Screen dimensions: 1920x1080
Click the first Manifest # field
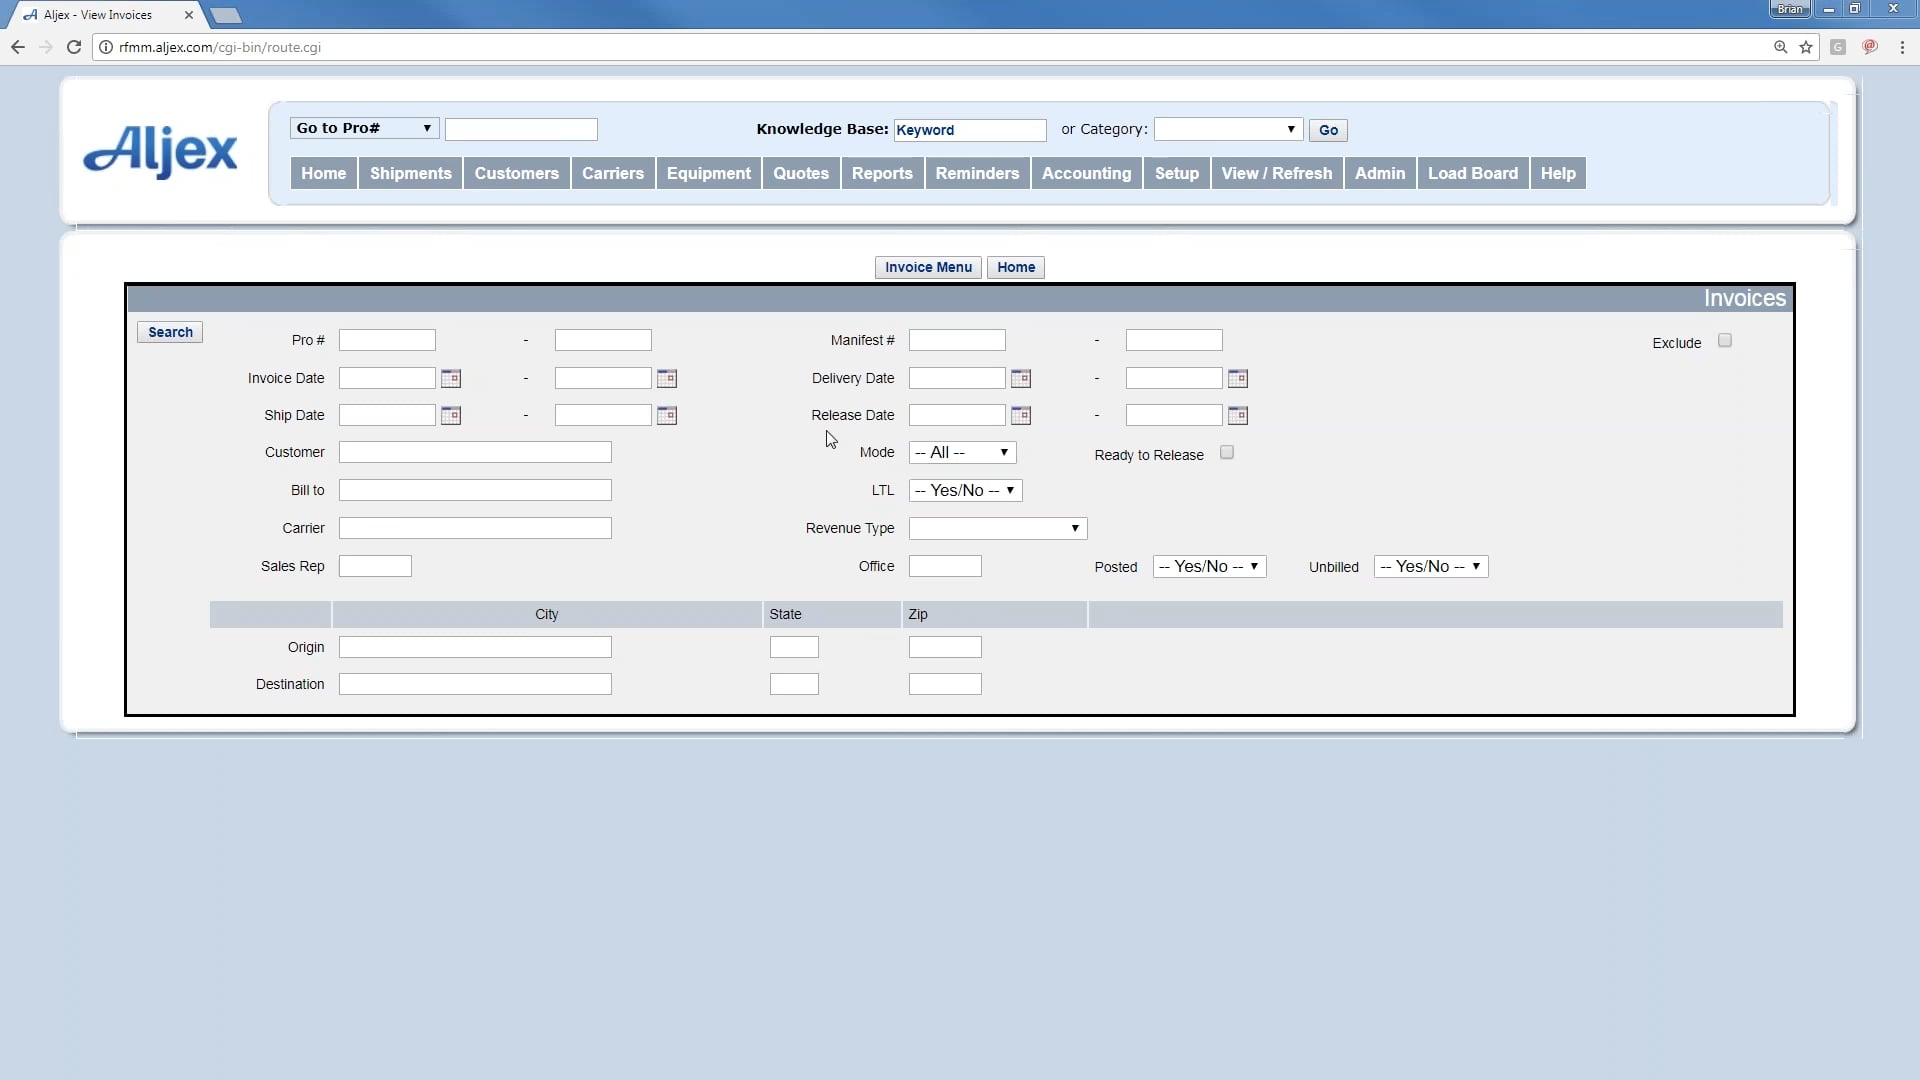point(957,340)
